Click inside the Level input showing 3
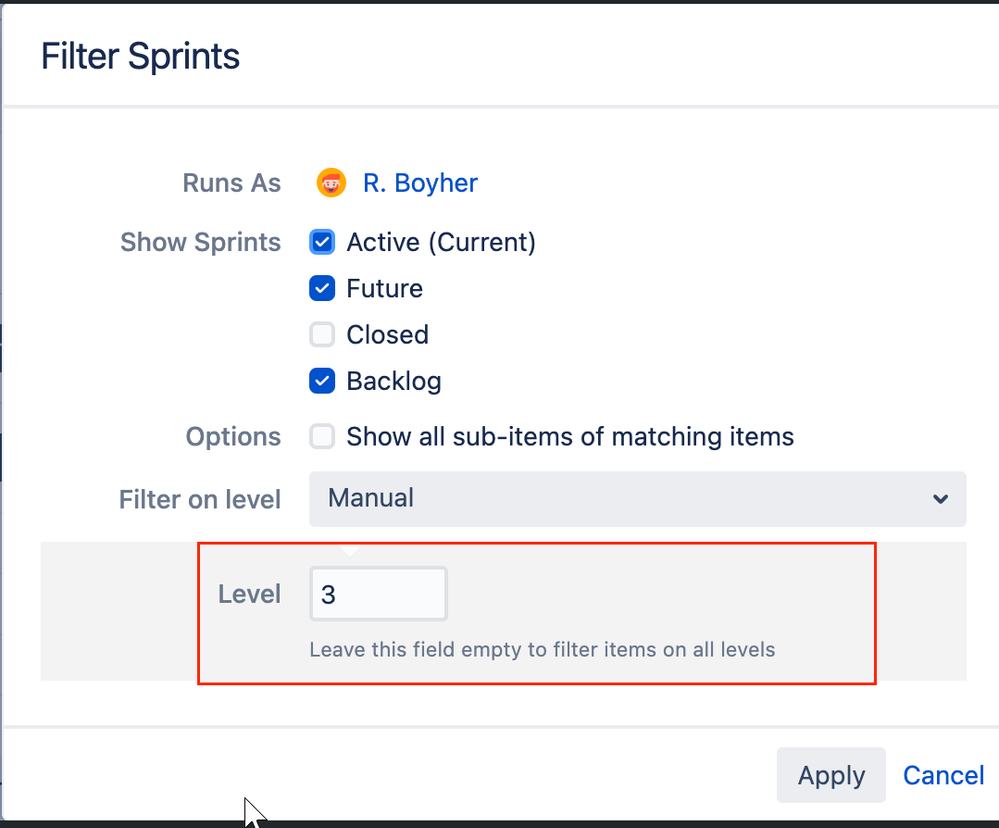999x828 pixels. 378,593
